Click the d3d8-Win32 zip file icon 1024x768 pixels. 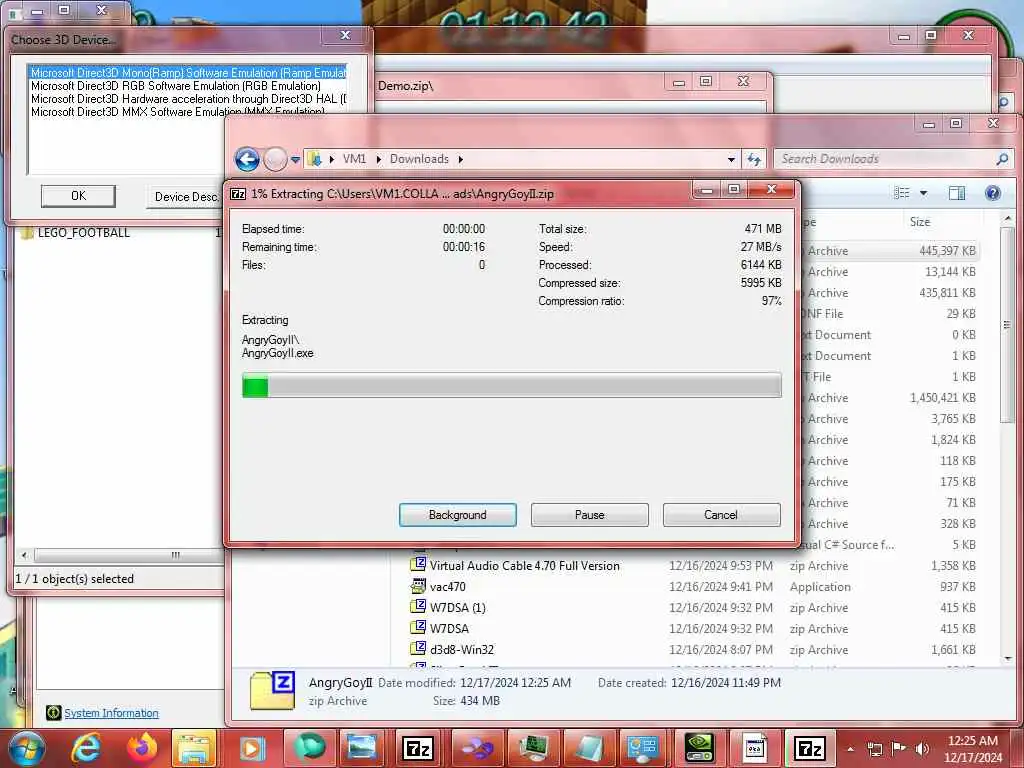(x=418, y=648)
